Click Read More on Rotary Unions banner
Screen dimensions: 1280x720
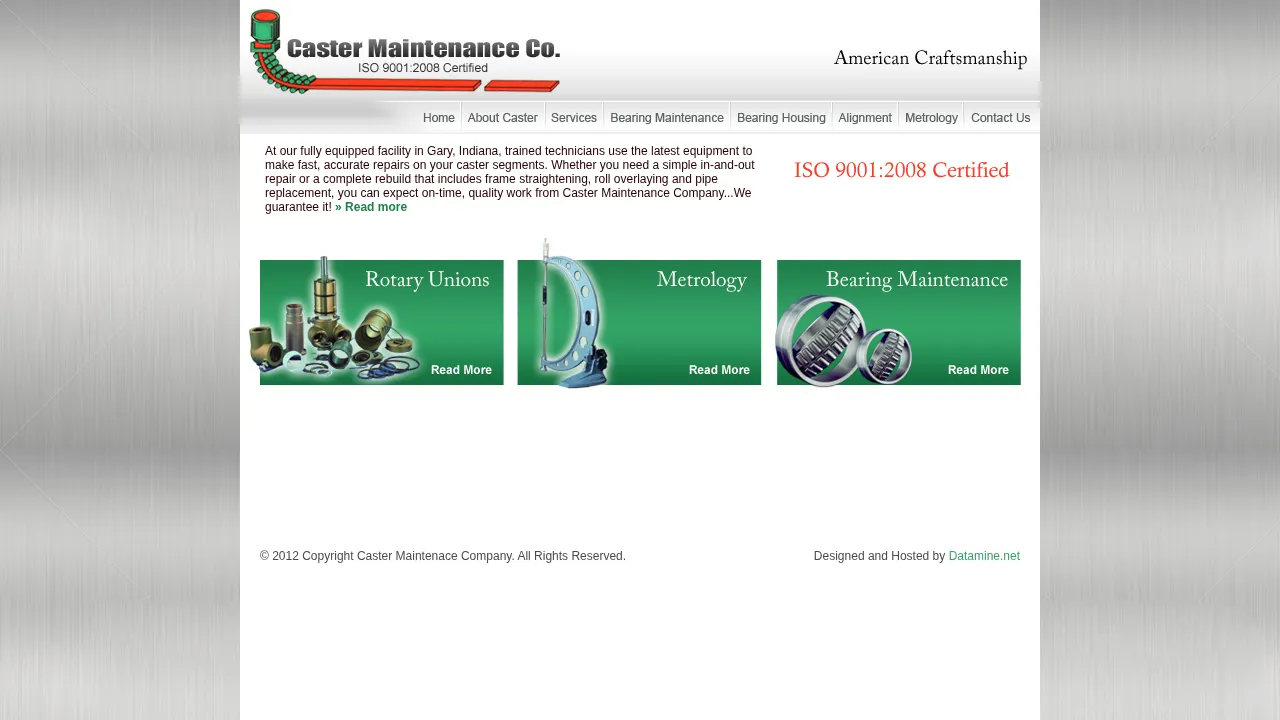click(x=461, y=370)
